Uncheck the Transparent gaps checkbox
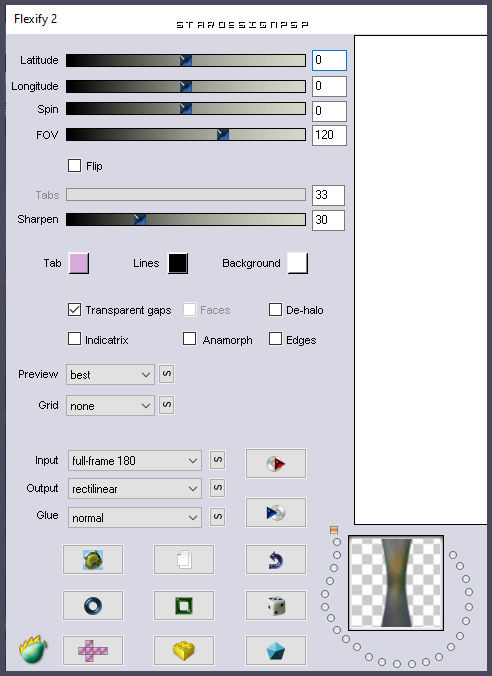The image size is (492, 676). tap(75, 310)
